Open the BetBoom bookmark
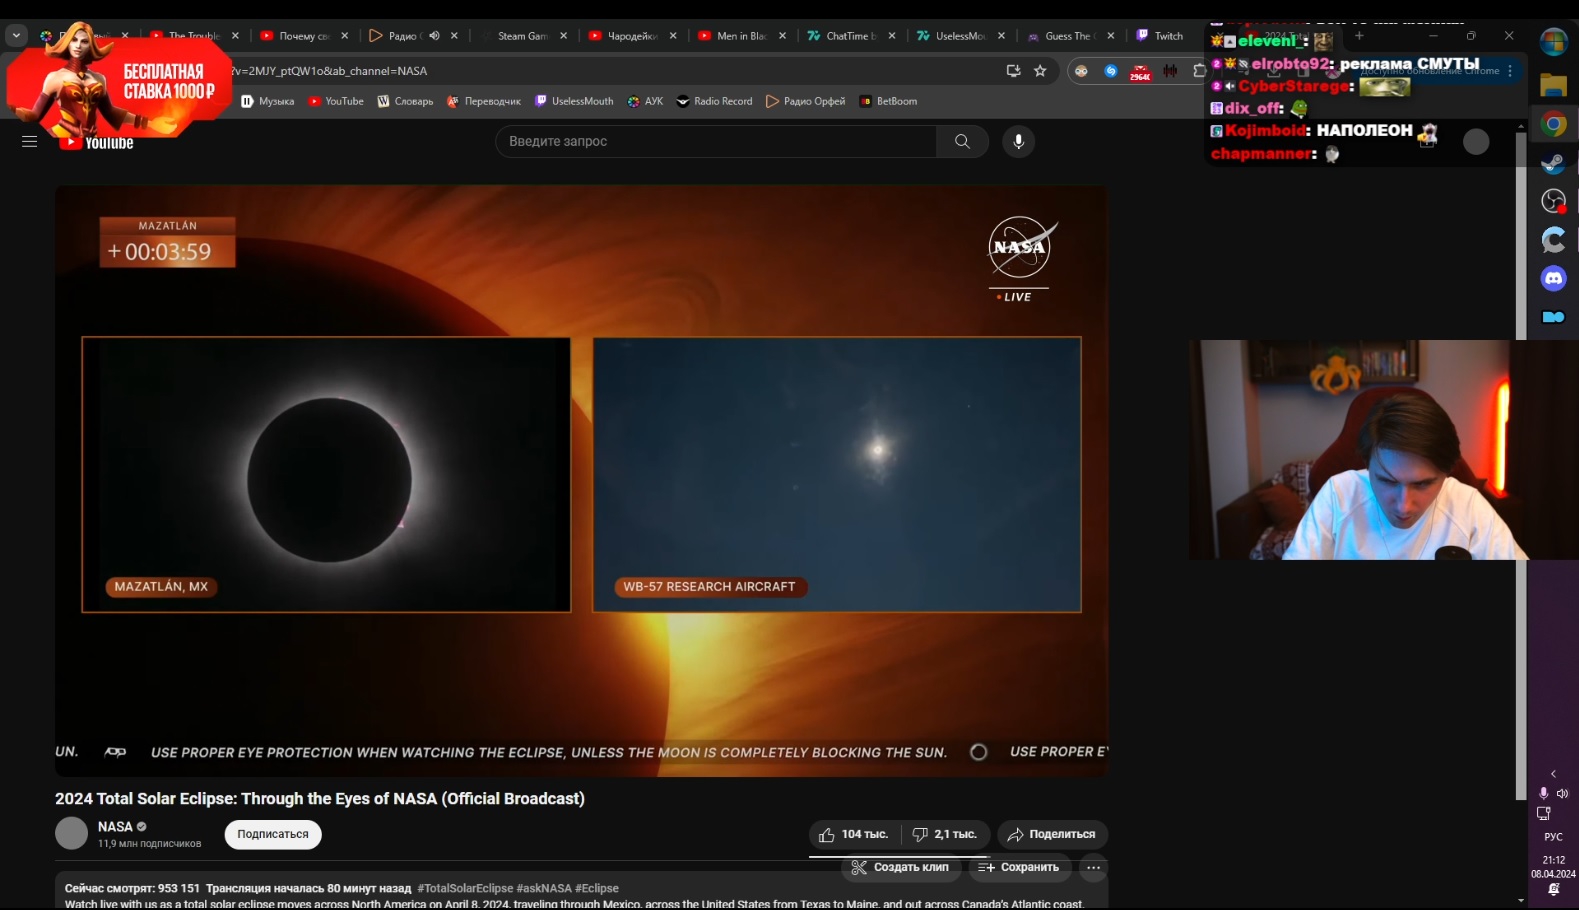1579x910 pixels. (x=888, y=101)
